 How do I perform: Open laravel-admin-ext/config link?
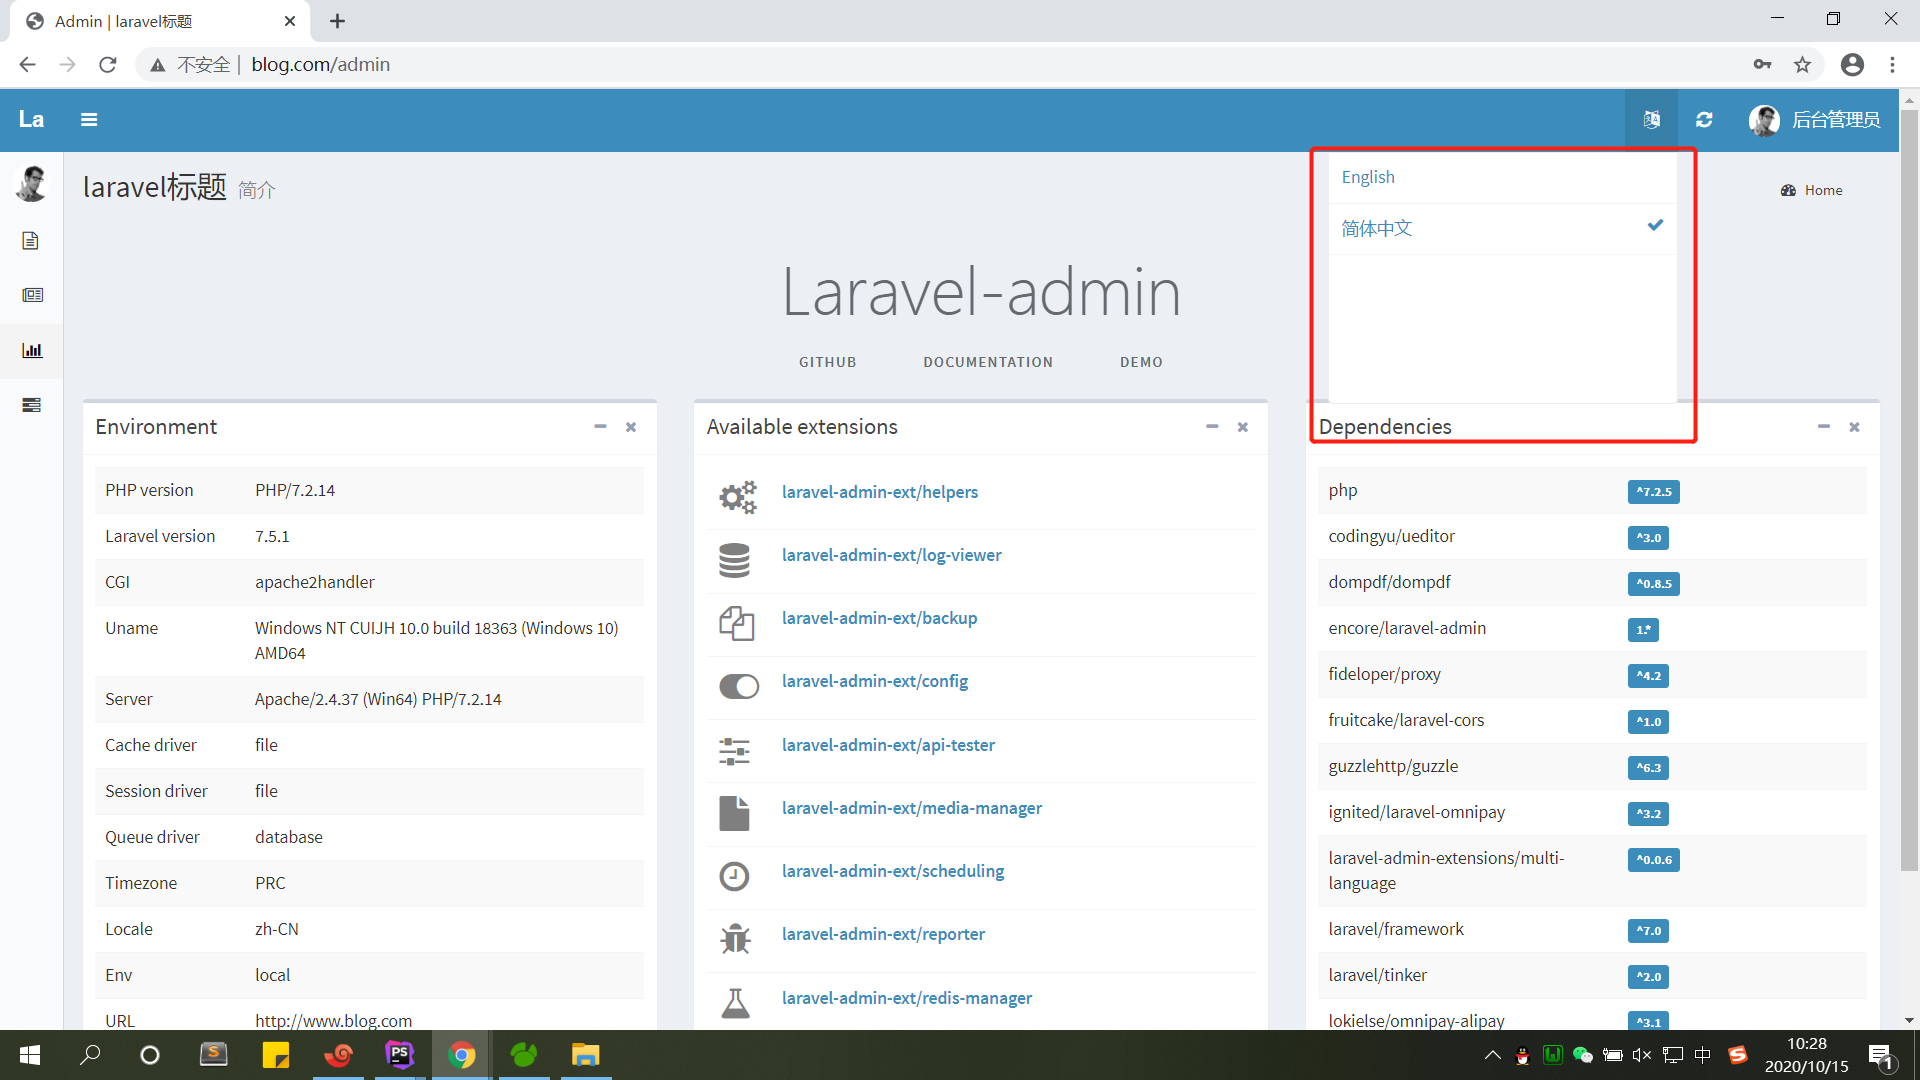pyautogui.click(x=875, y=681)
